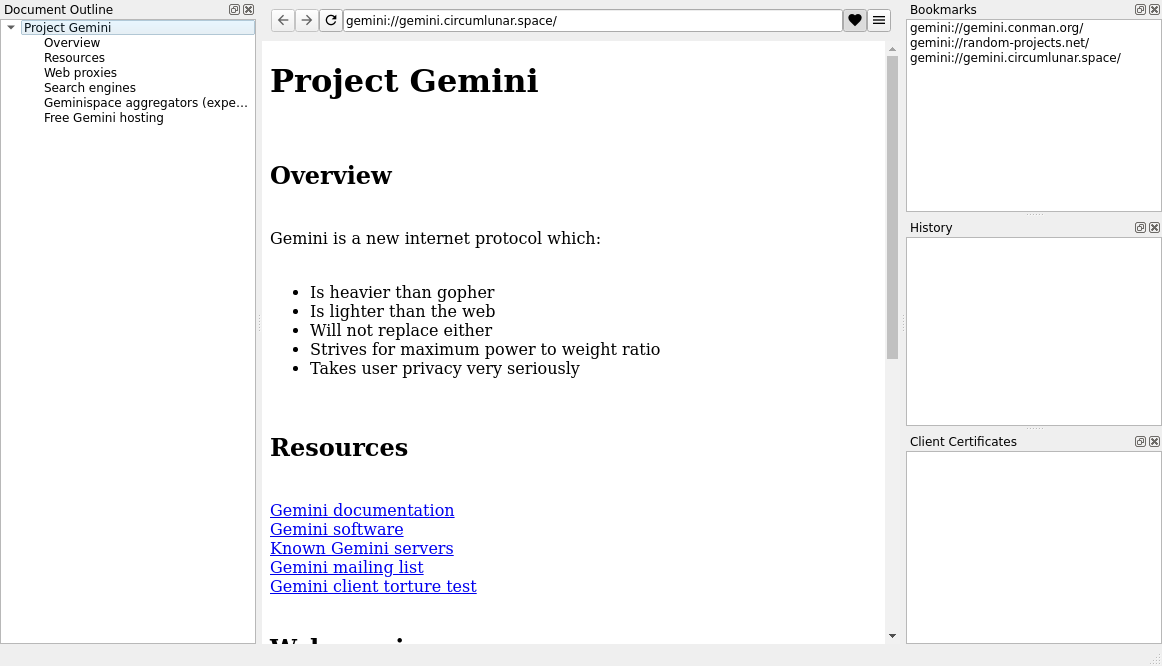Float the History panel
1162x666 pixels.
tap(1140, 228)
